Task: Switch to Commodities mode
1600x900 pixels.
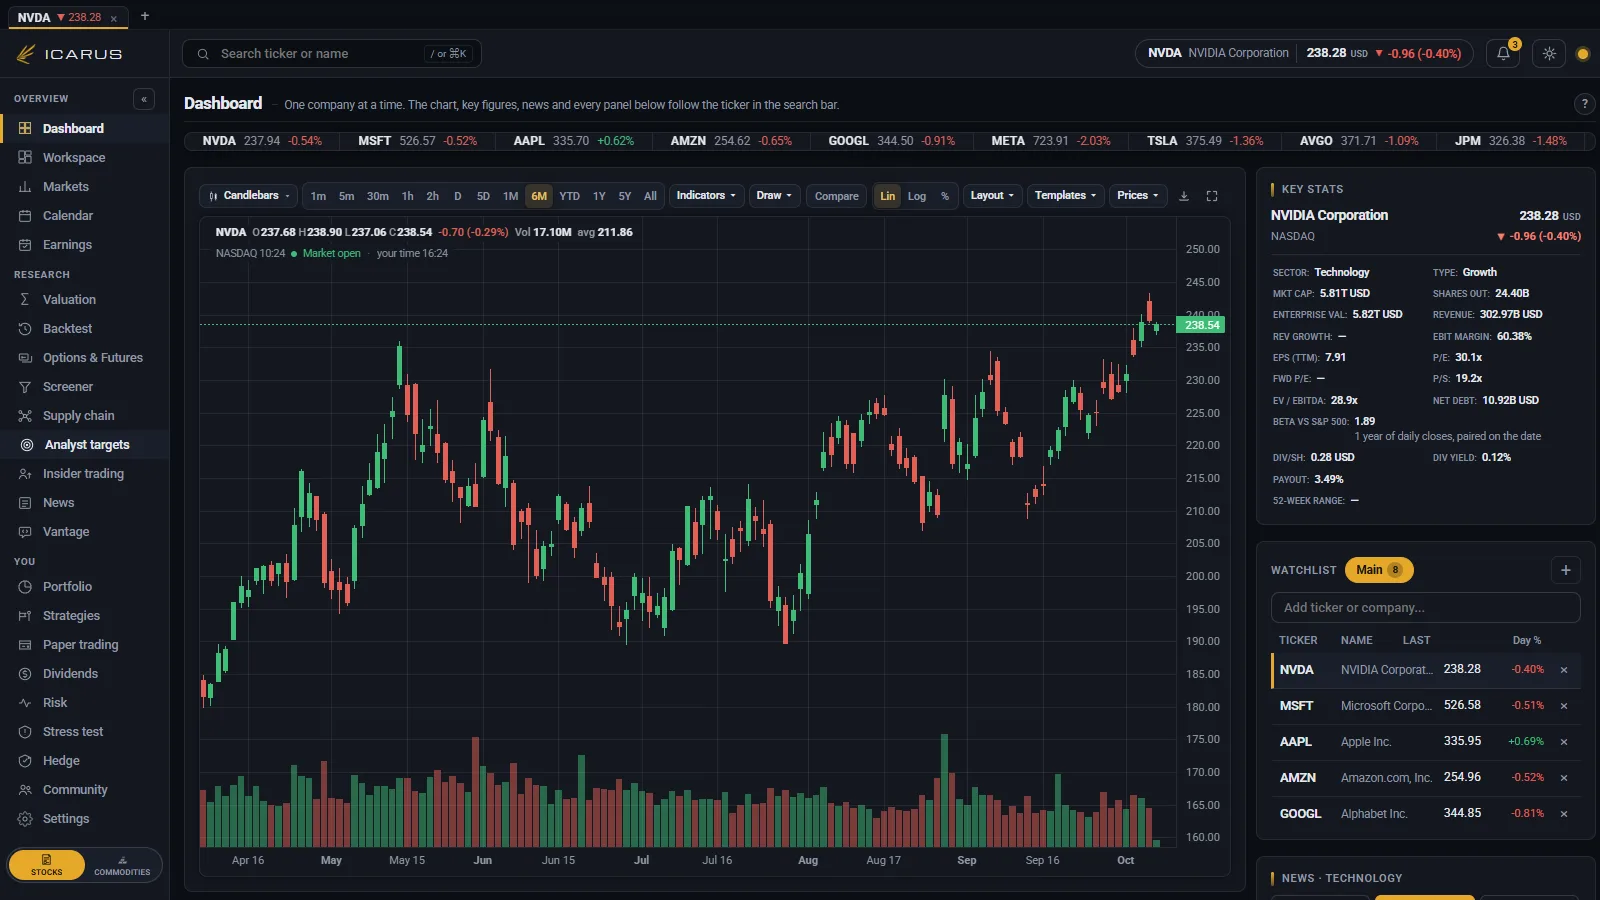Action: (x=122, y=866)
